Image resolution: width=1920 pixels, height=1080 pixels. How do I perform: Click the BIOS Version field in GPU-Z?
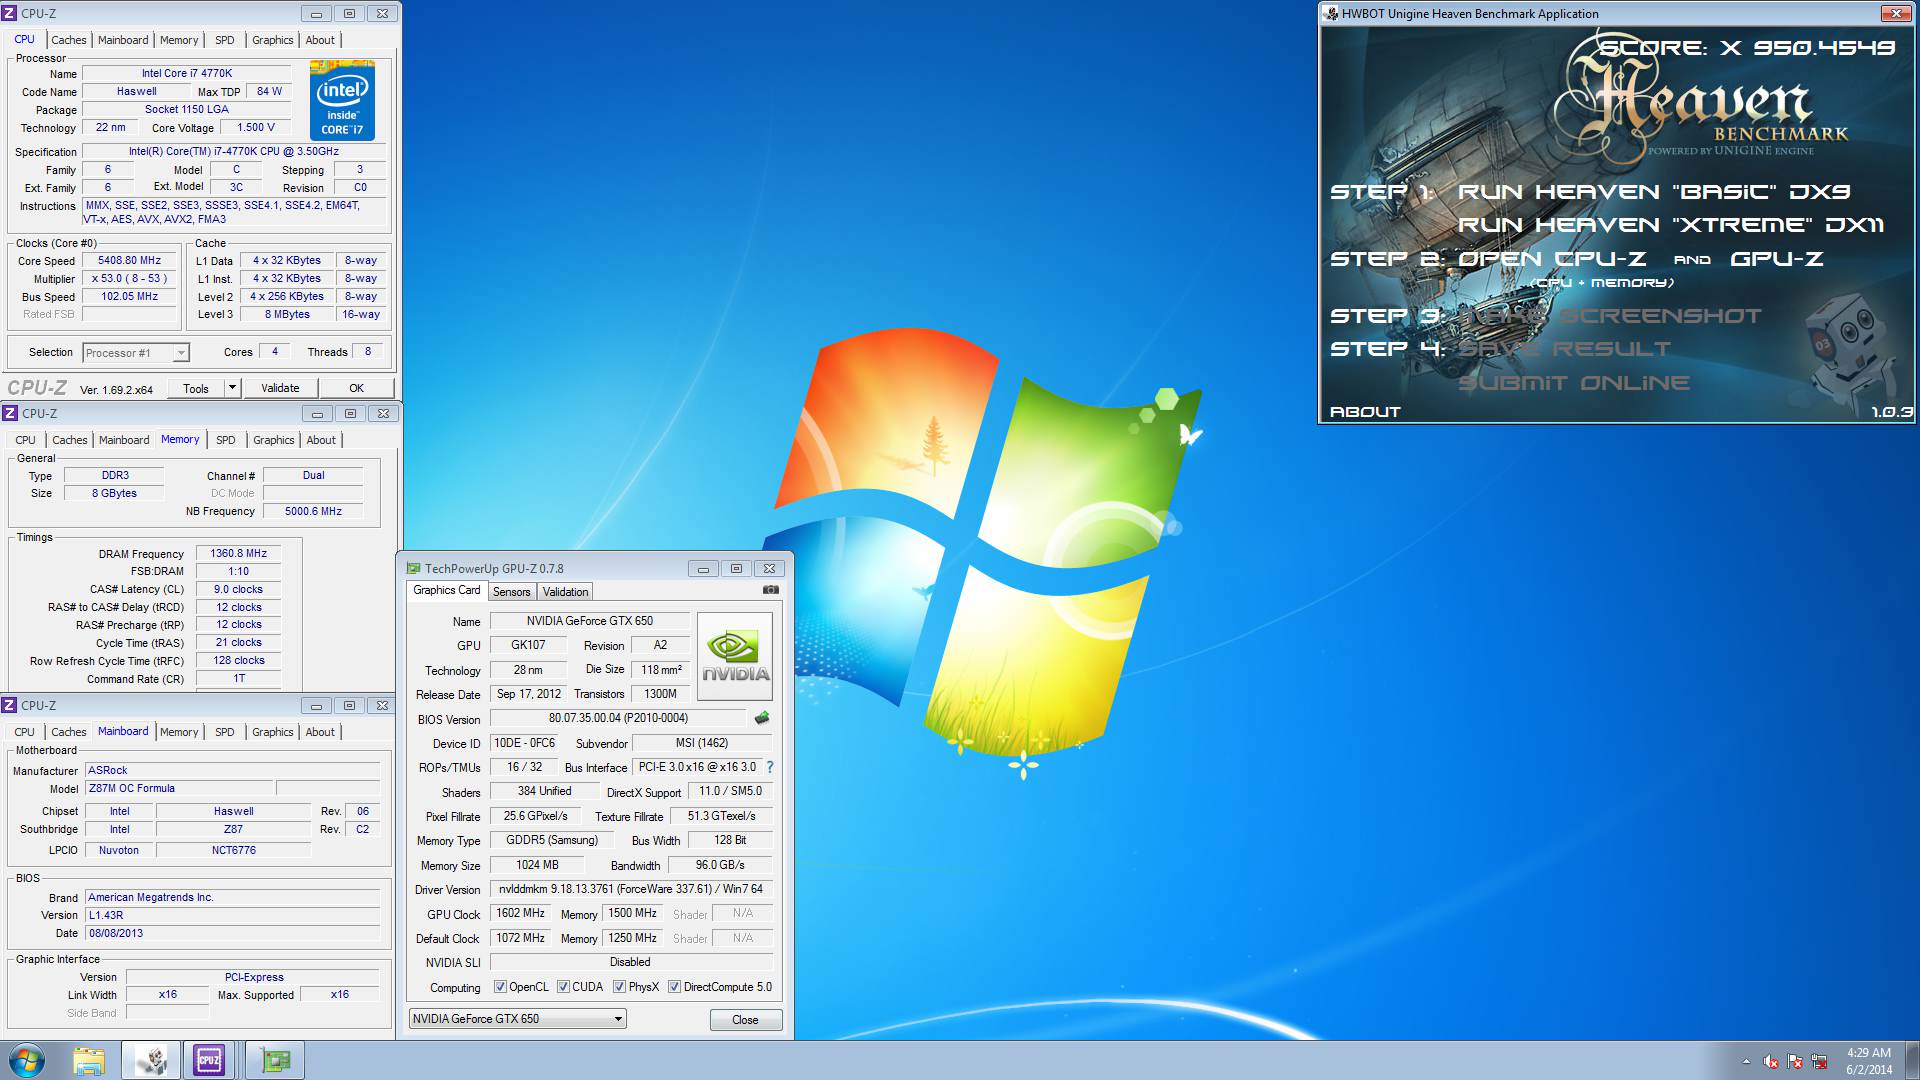pyautogui.click(x=618, y=718)
